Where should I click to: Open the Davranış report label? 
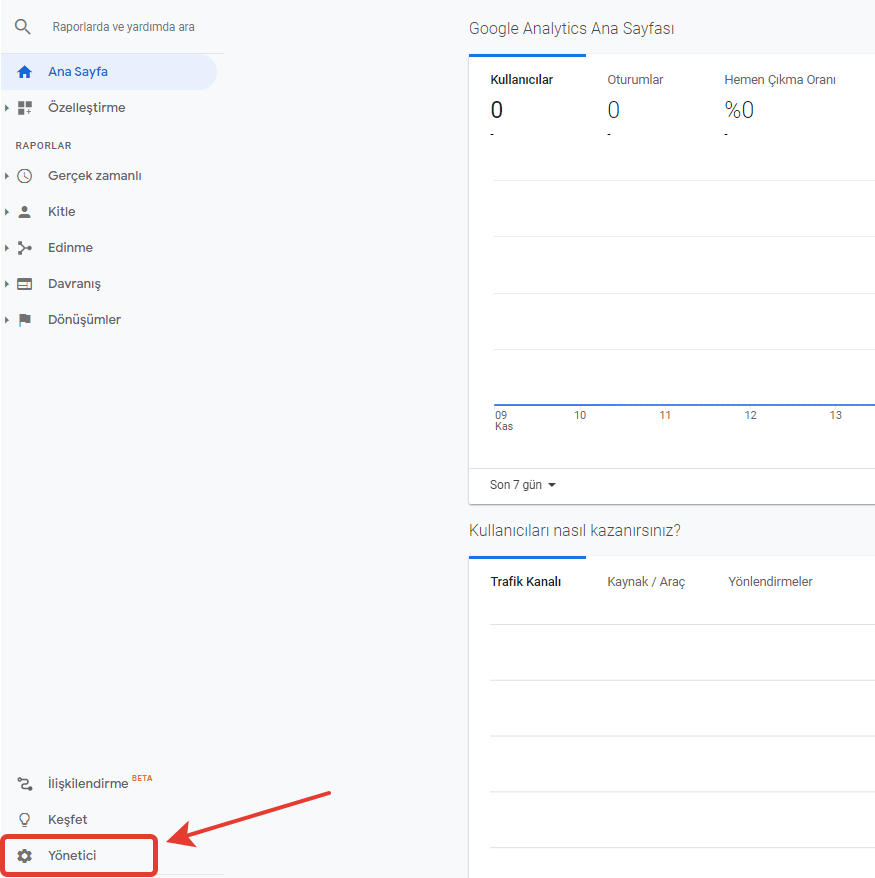(x=74, y=284)
